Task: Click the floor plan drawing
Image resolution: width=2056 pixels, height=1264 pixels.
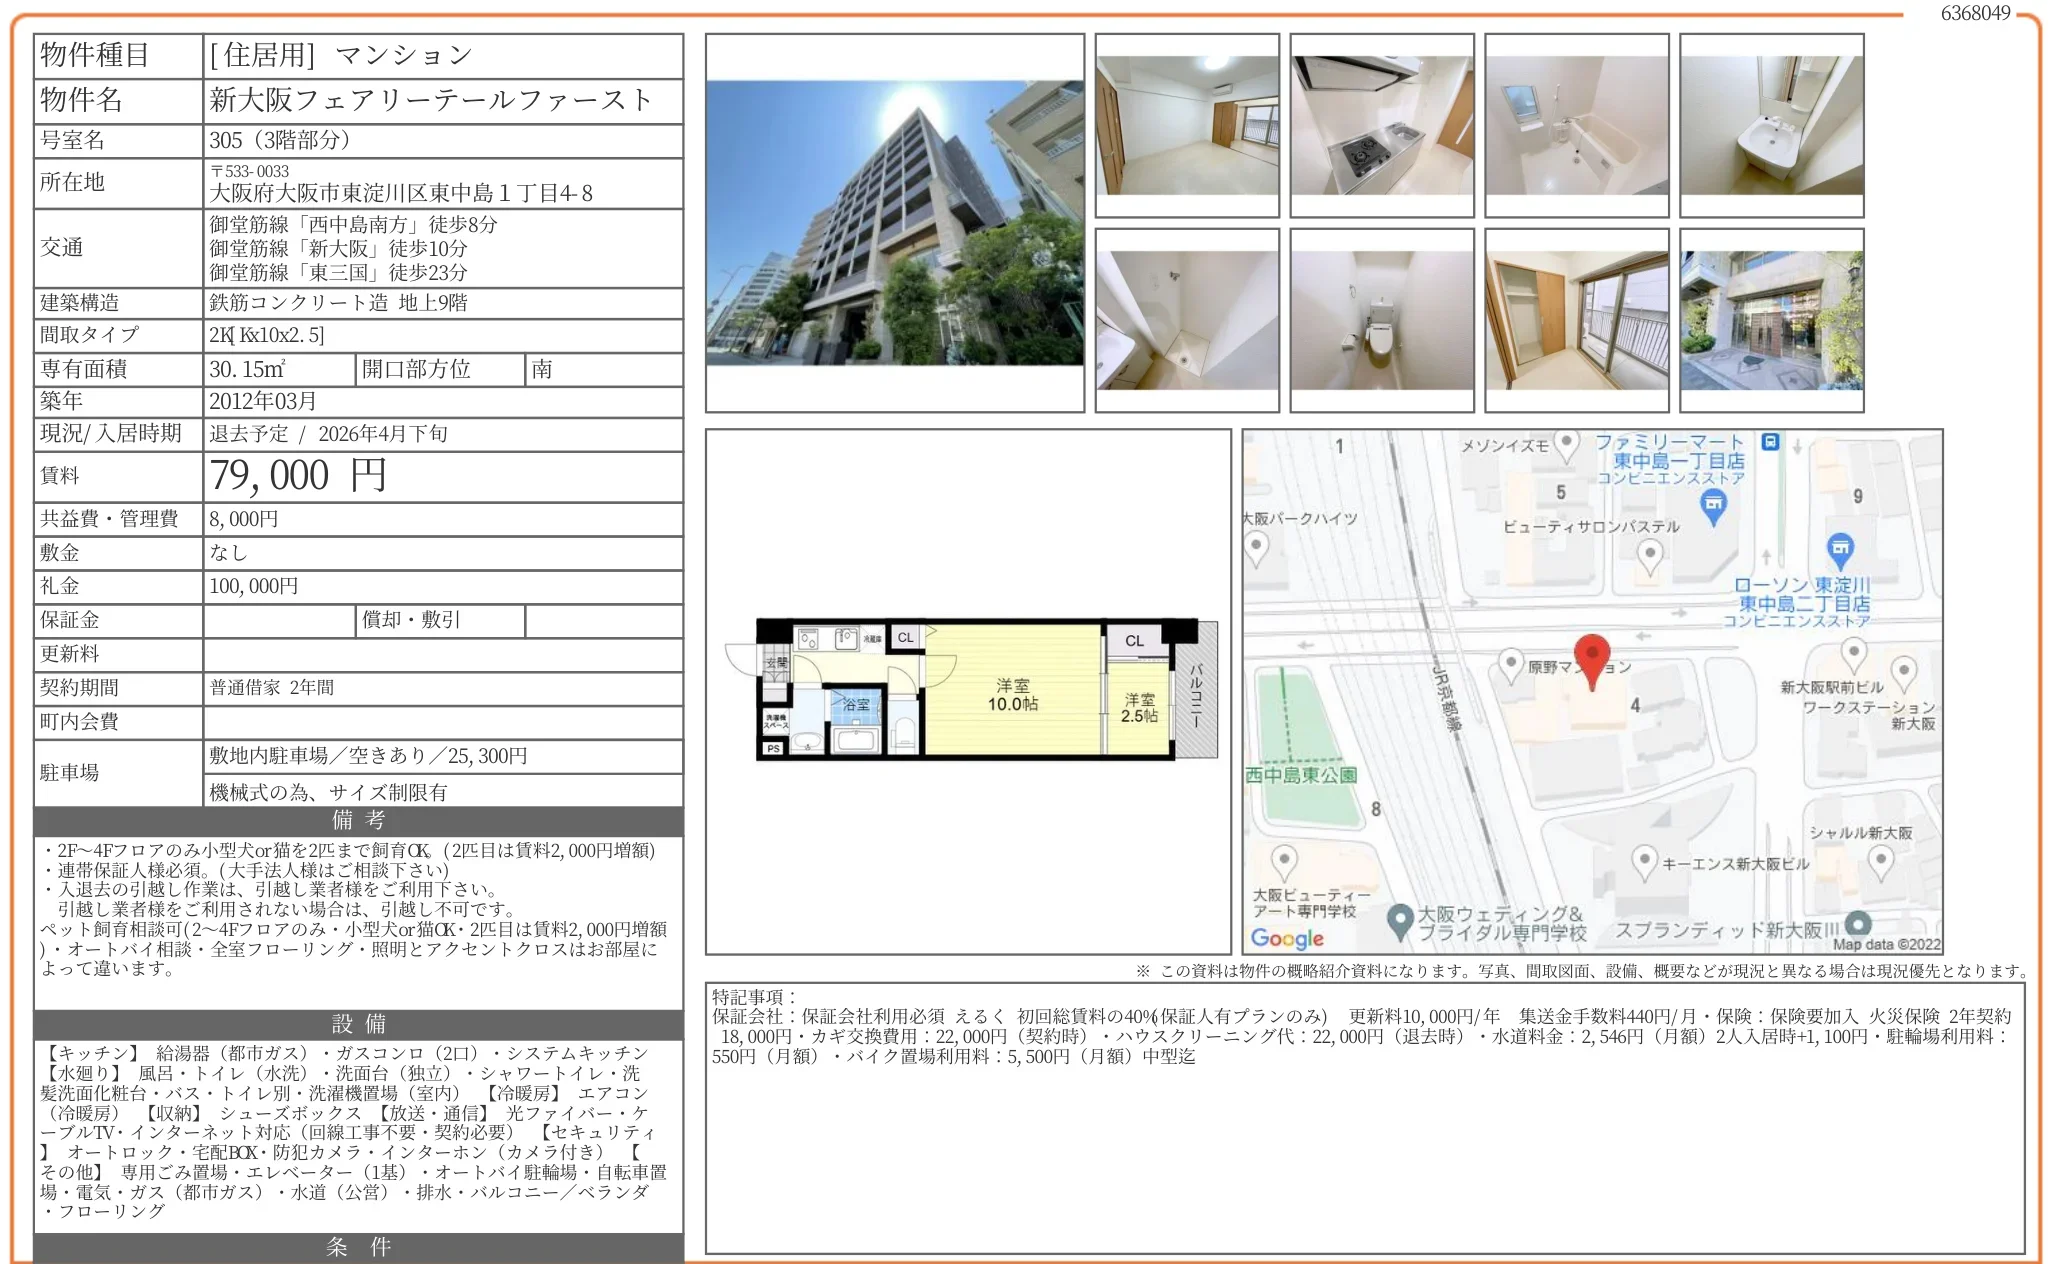Action: pos(970,688)
